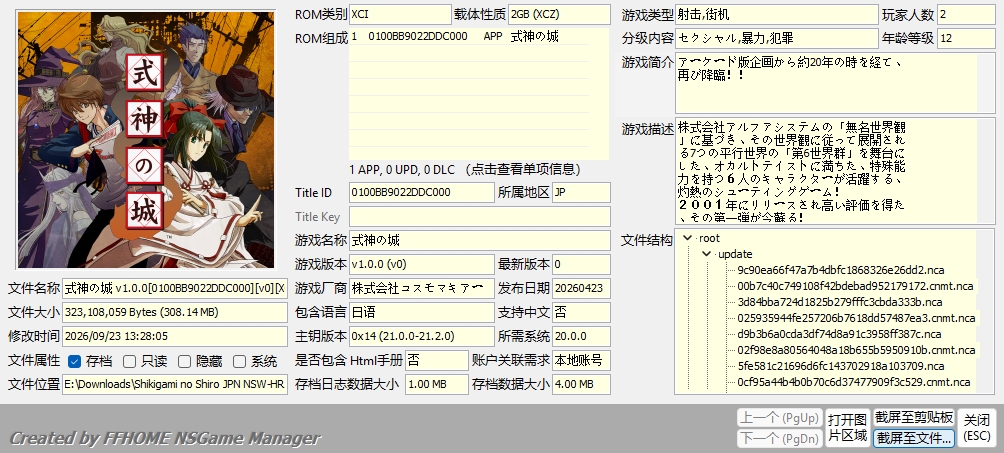Select d9b3b6a0cda3df74d8a91c3958ff387c.nca file
Viewport: 1004px width, 453px height.
[839, 334]
